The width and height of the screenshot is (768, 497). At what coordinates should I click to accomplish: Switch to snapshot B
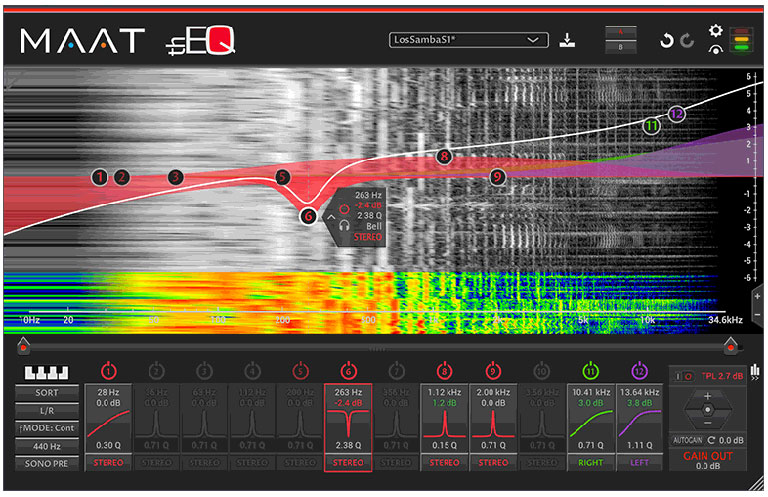621,47
